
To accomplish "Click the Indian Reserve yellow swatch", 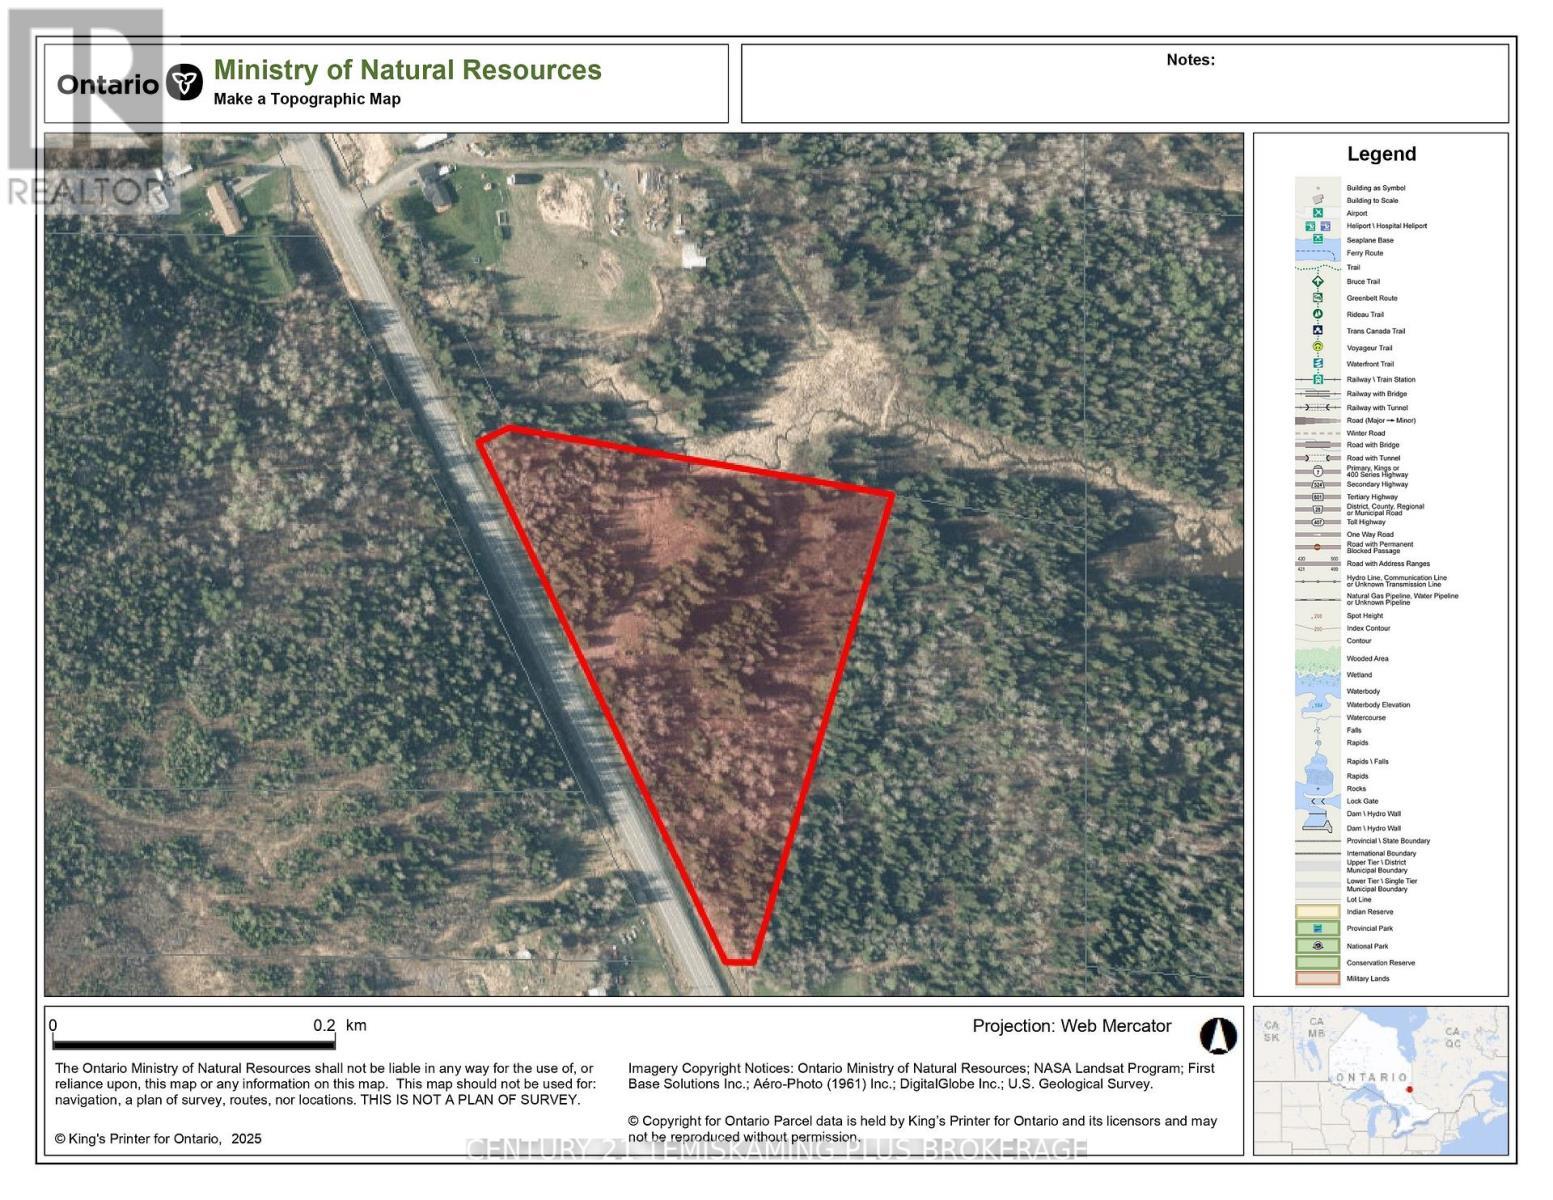I will 1318,911.
